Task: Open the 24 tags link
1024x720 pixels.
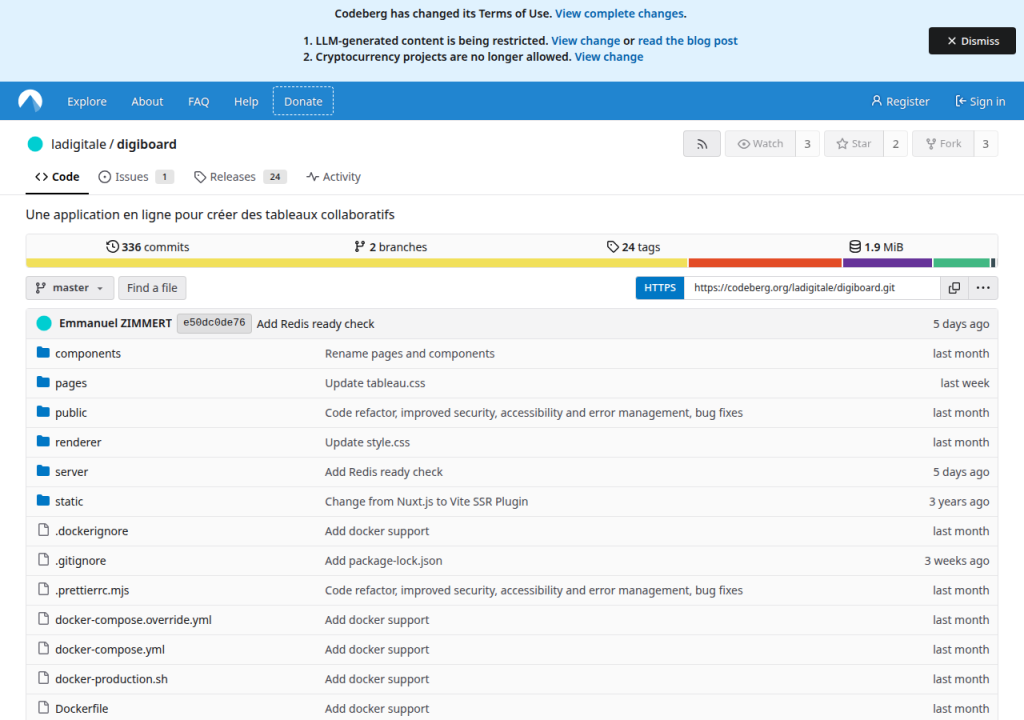Action: (x=633, y=246)
